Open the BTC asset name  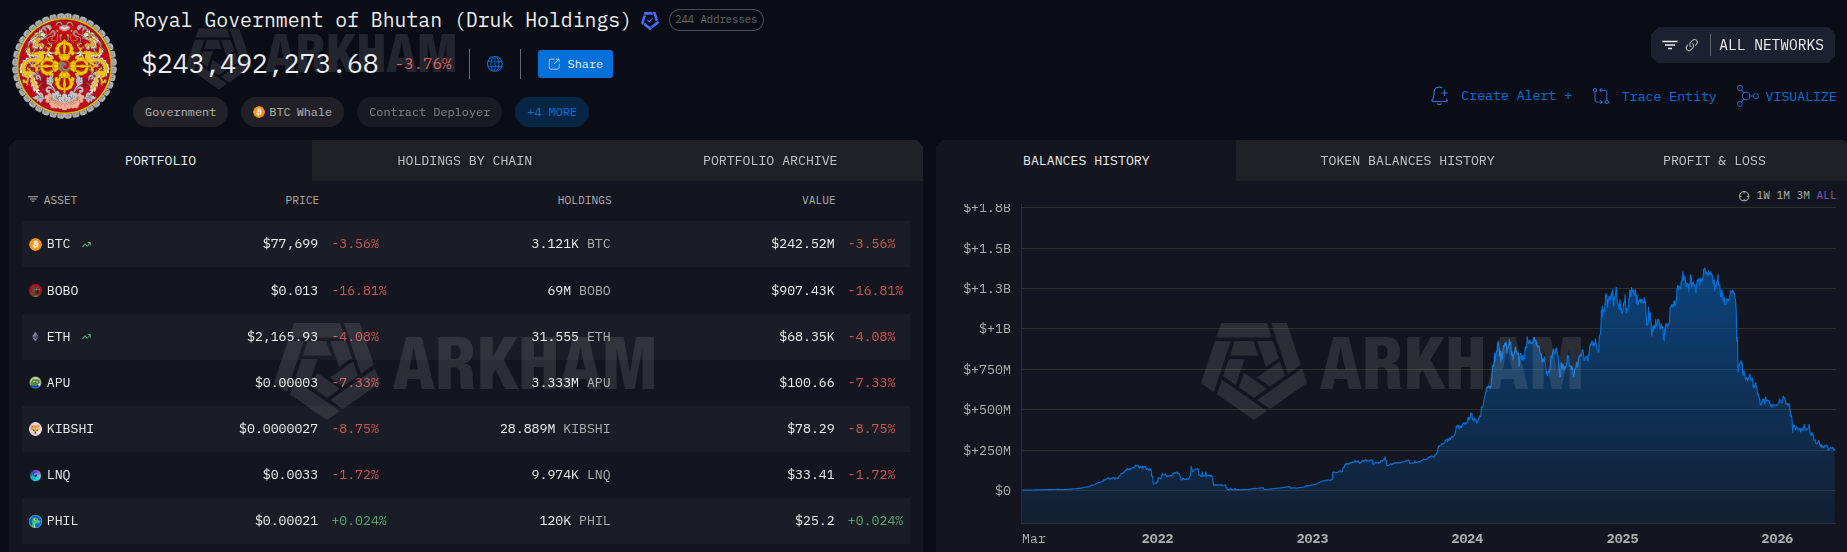(x=58, y=244)
